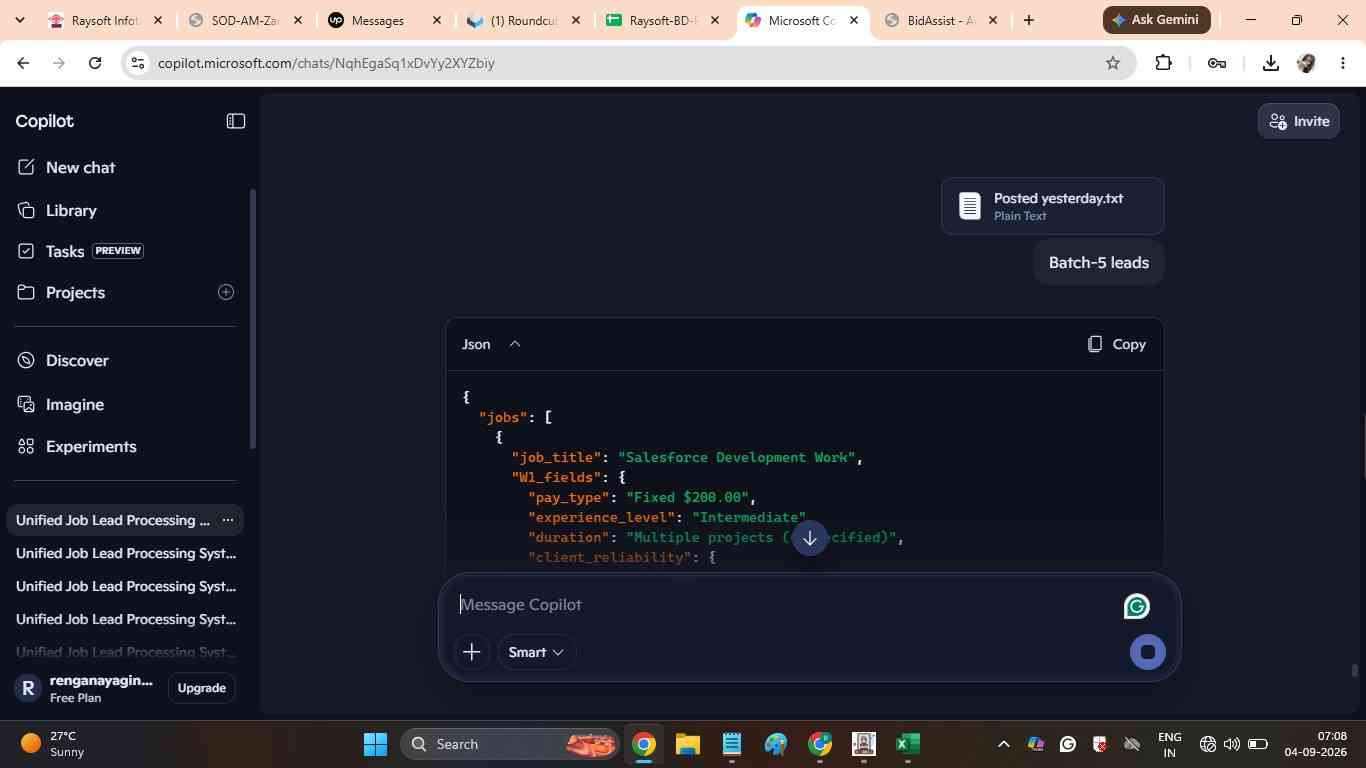Screen dimensions: 1366x768
Task: Copy the Json code block
Action: pos(1117,344)
